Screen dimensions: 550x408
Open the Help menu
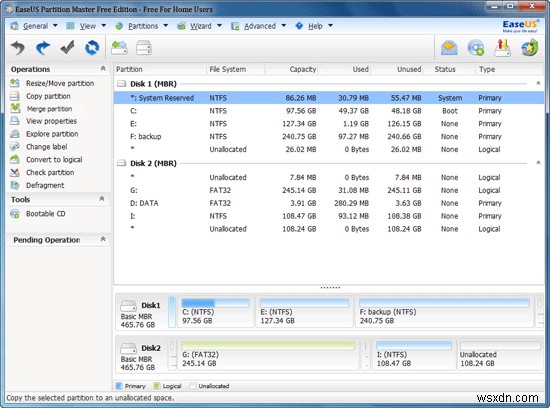314,26
